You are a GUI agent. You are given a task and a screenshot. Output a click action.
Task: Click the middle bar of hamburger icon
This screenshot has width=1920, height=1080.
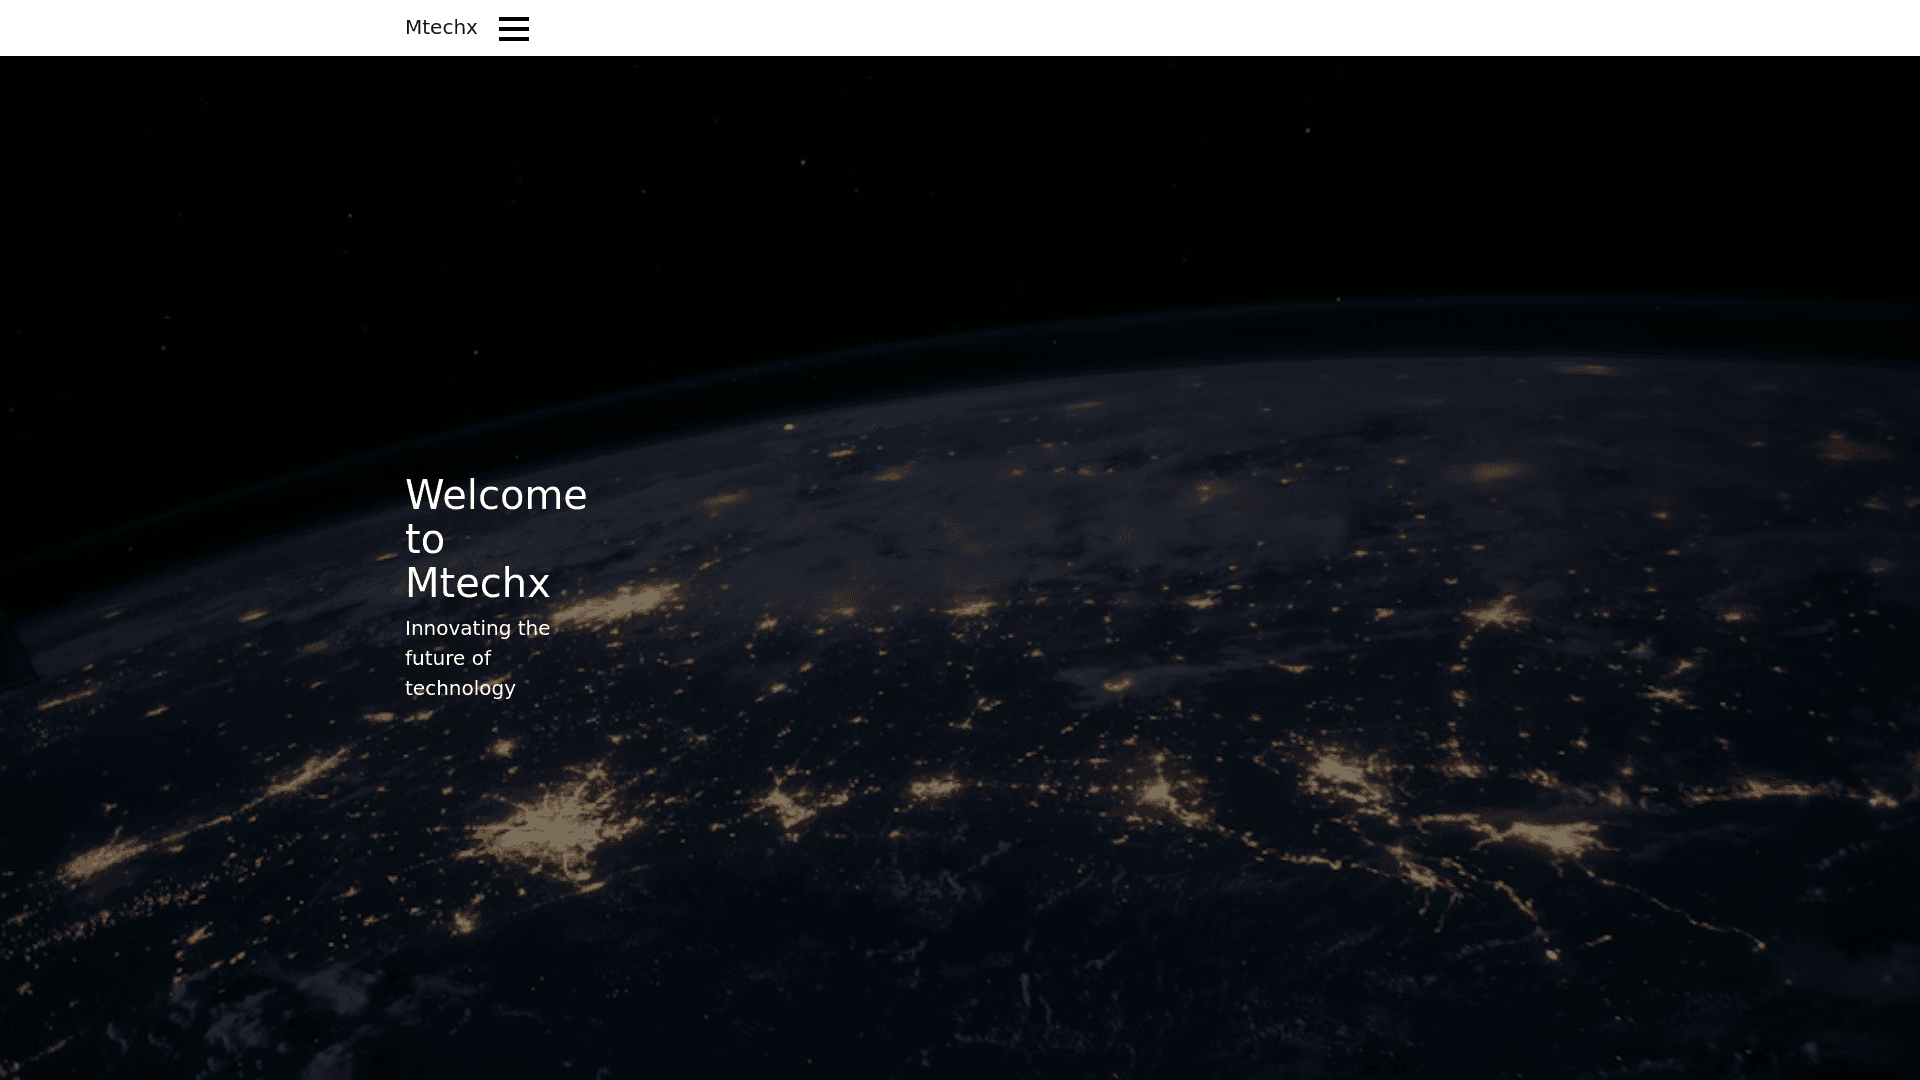[513, 29]
